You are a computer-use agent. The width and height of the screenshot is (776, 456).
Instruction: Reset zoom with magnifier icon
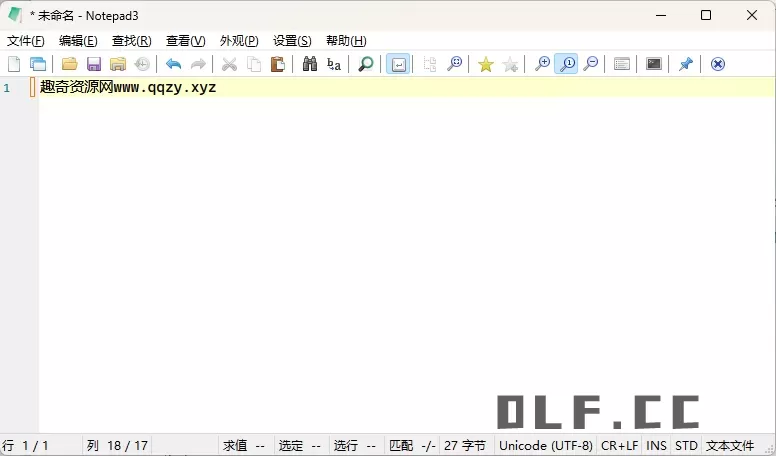(566, 64)
